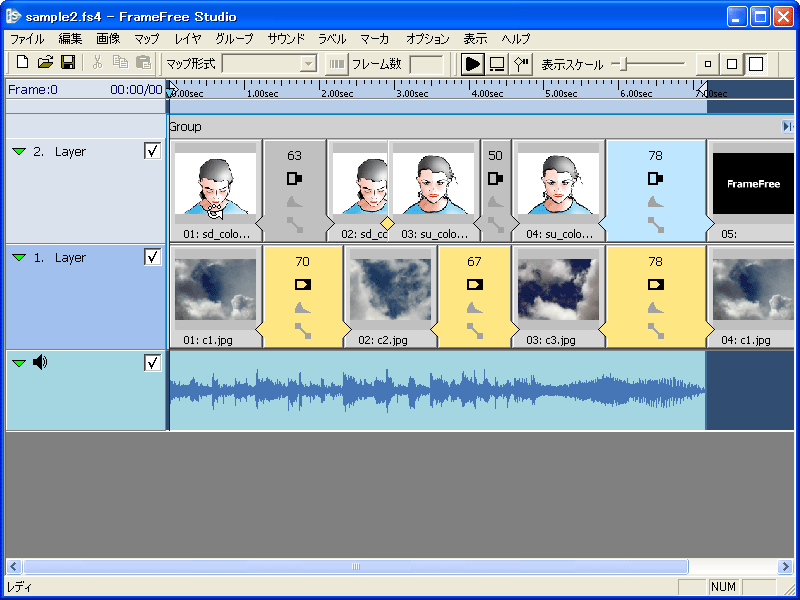Click the Open folder toolbar icon
The image size is (800, 600).
(x=45, y=63)
